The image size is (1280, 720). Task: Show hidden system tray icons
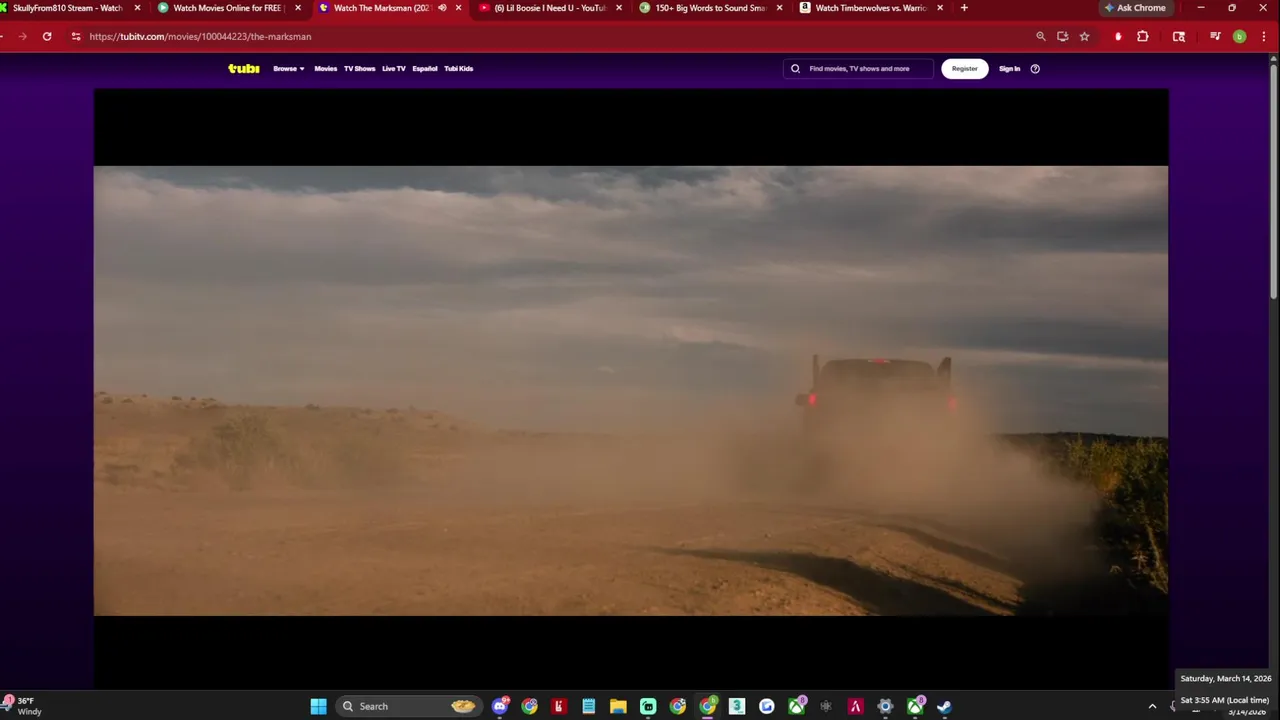tap(1152, 706)
